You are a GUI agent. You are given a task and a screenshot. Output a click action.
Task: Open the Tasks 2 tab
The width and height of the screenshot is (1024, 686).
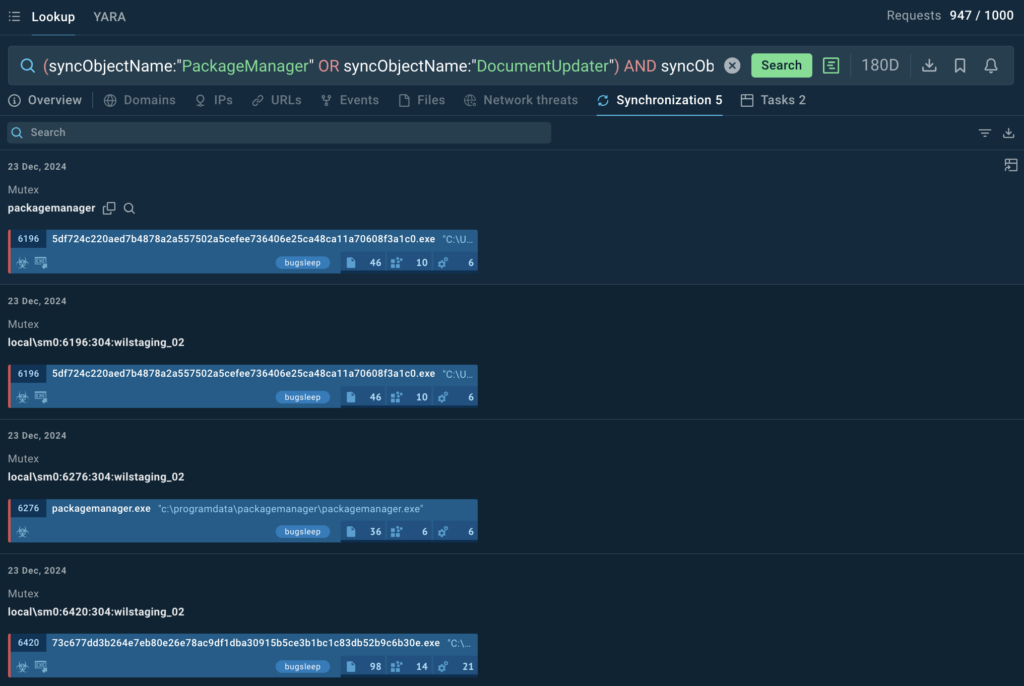tap(773, 100)
